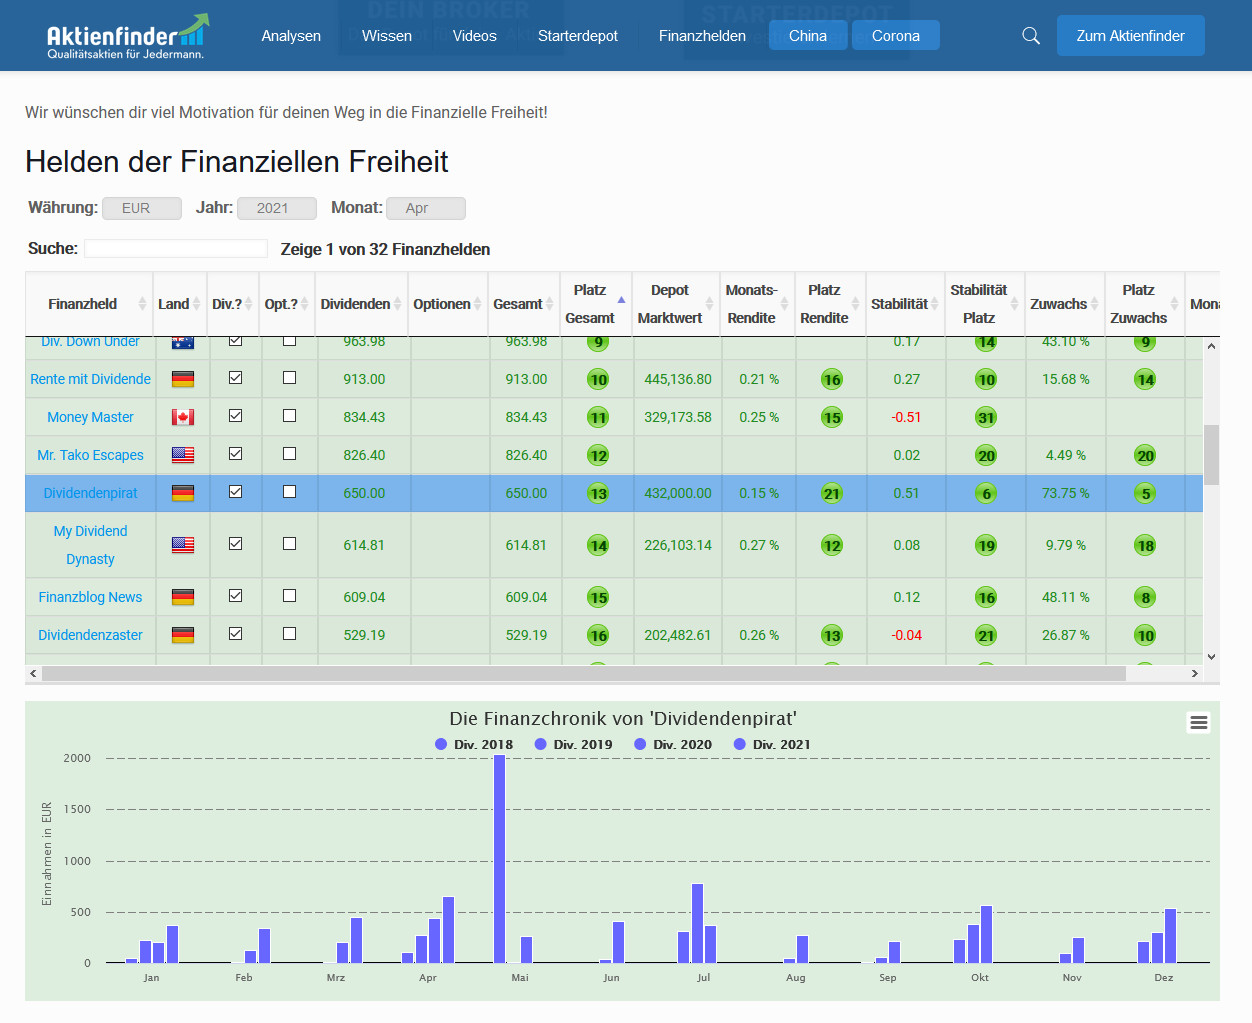1252x1023 pixels.
Task: Click stability rank badge 31 for Money Master
Action: (986, 417)
